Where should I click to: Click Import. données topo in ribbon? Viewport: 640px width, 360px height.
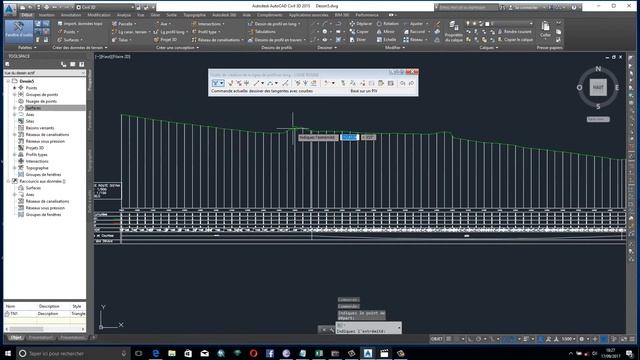click(x=80, y=24)
